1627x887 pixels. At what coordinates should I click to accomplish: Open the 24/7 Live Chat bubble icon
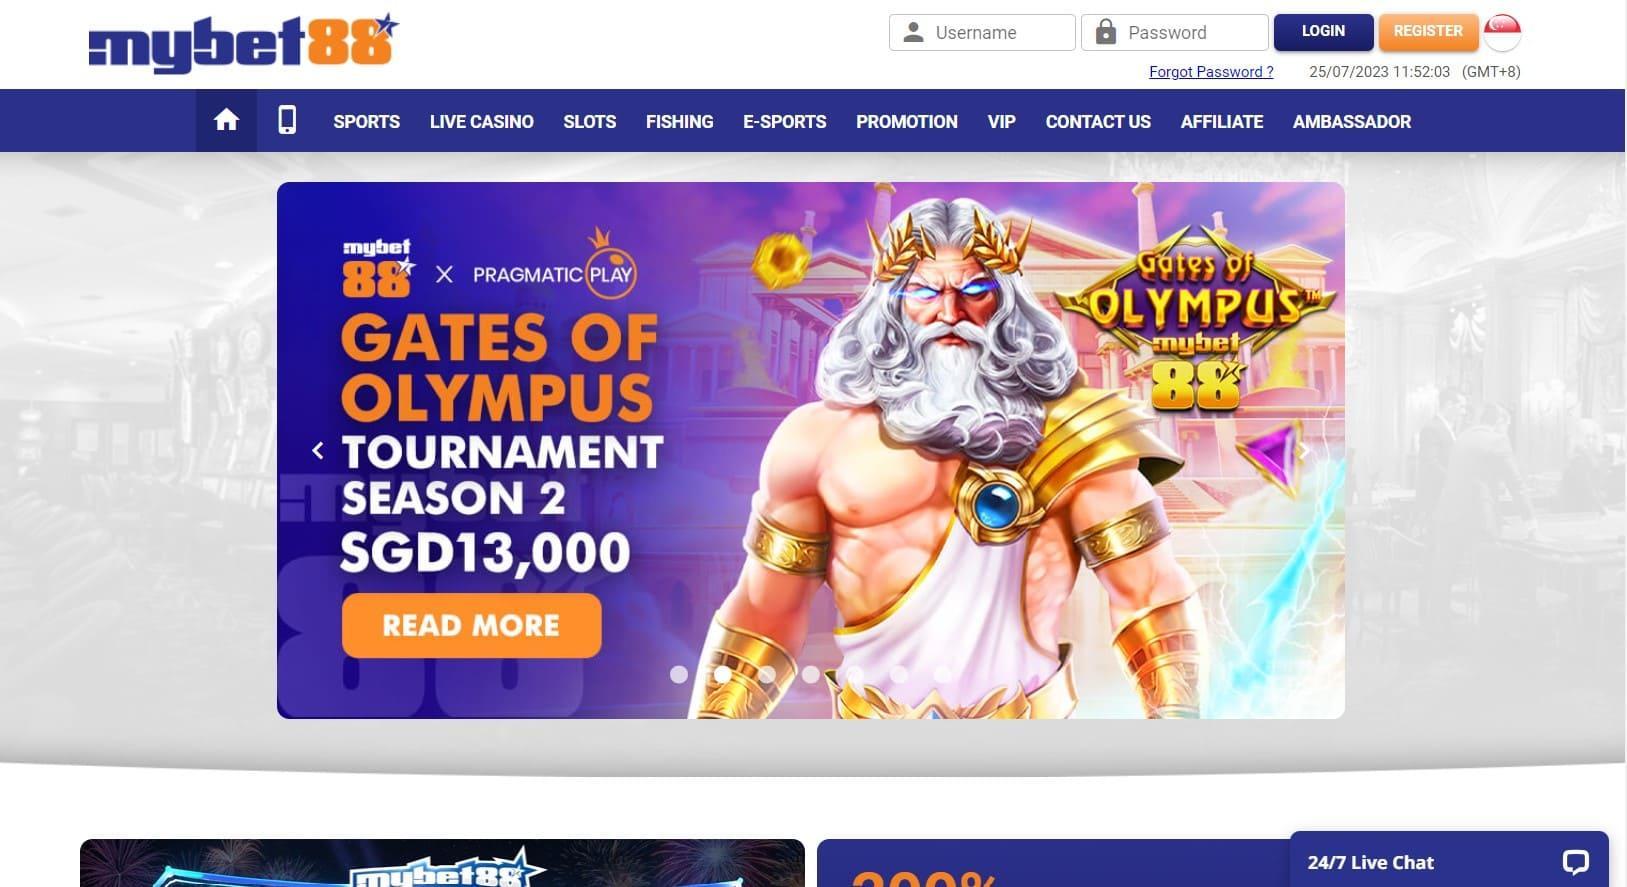click(x=1575, y=862)
